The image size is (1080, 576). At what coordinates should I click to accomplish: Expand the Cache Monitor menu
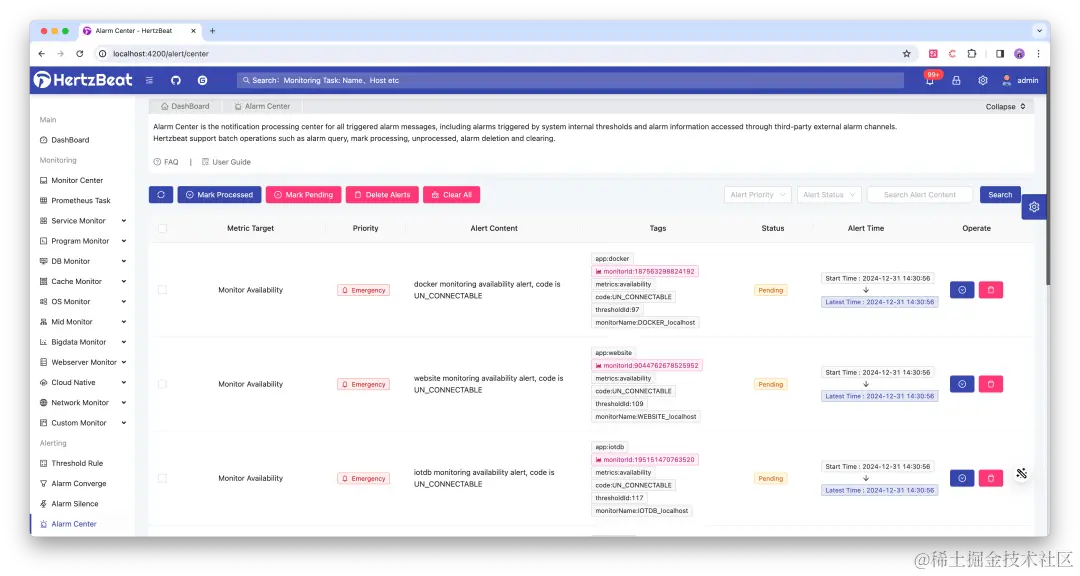pos(83,282)
